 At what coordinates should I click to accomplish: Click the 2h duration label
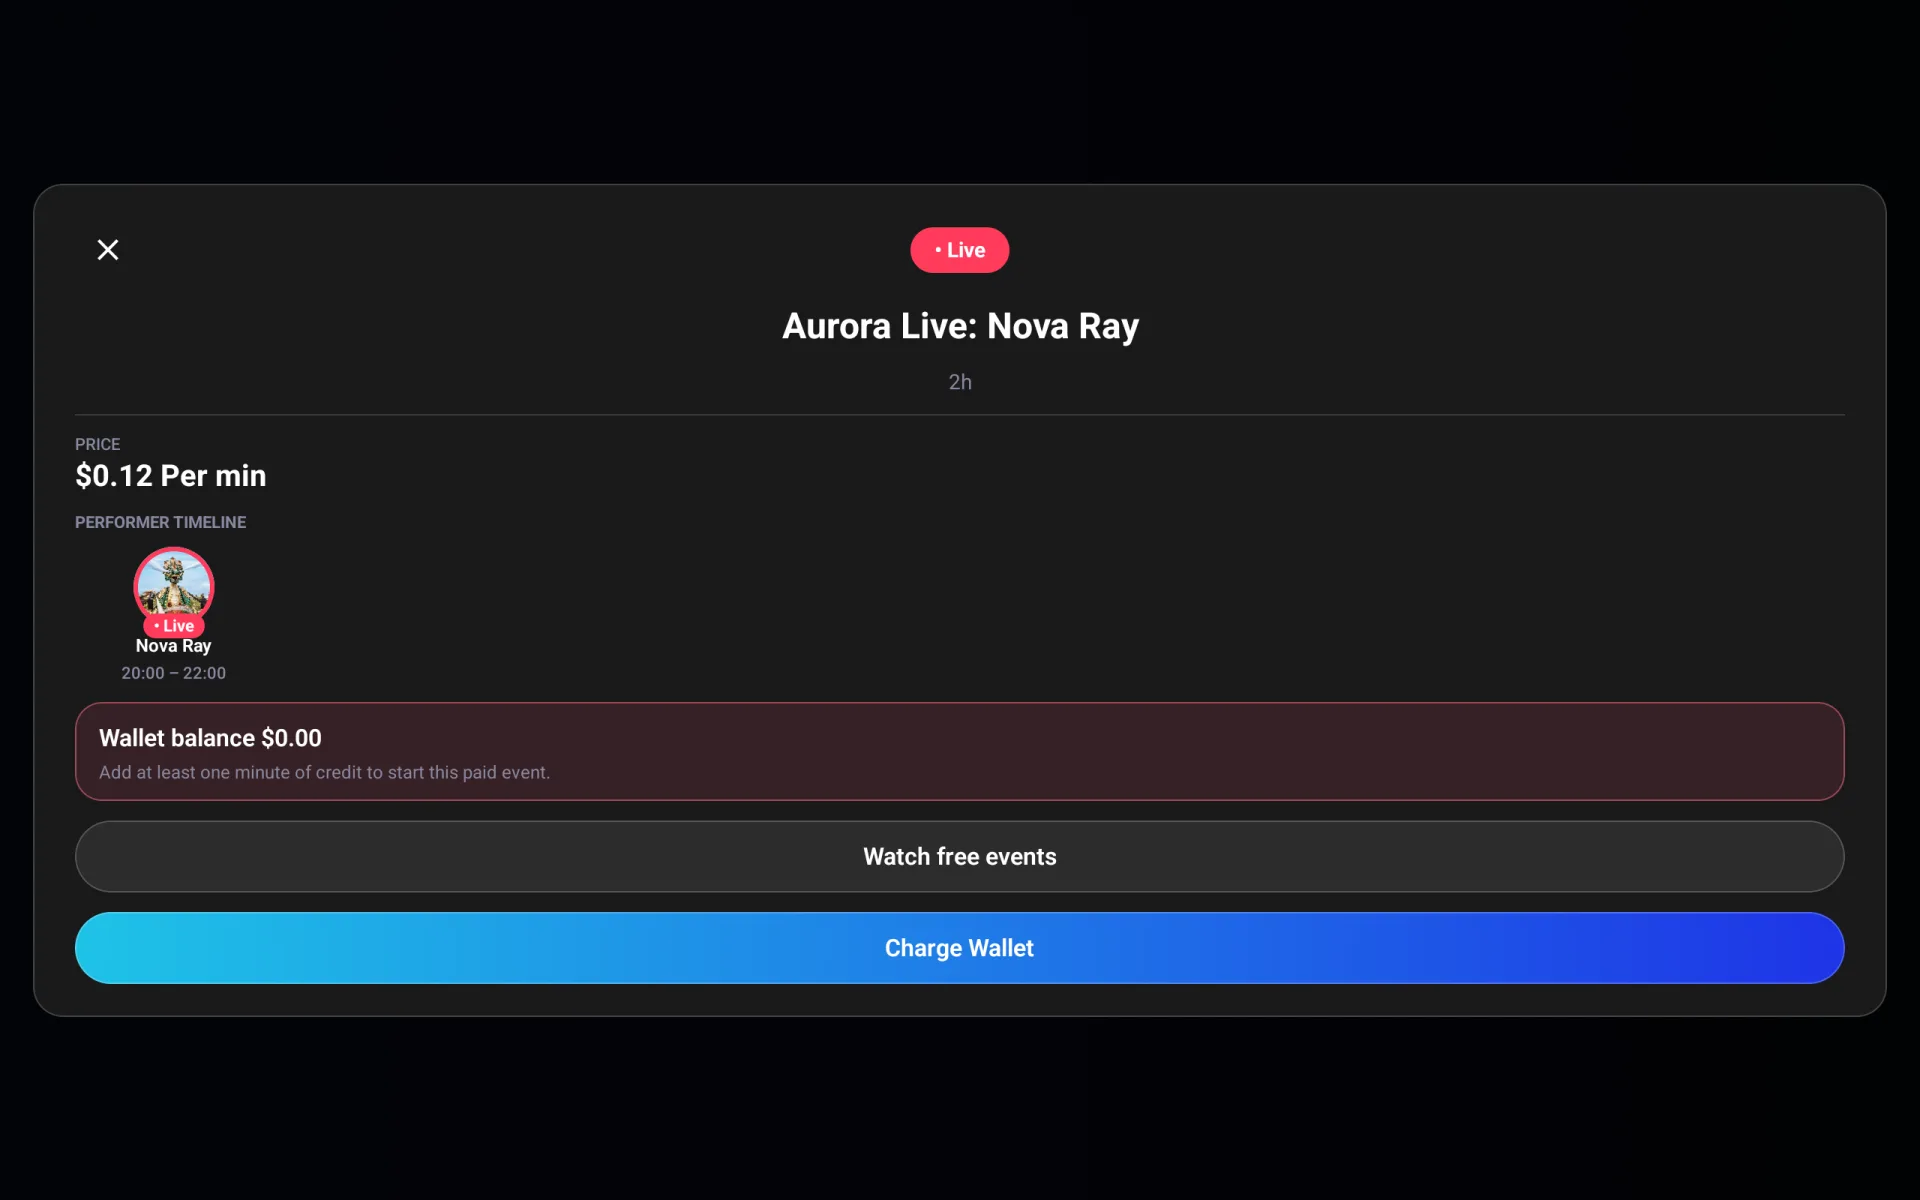960,382
